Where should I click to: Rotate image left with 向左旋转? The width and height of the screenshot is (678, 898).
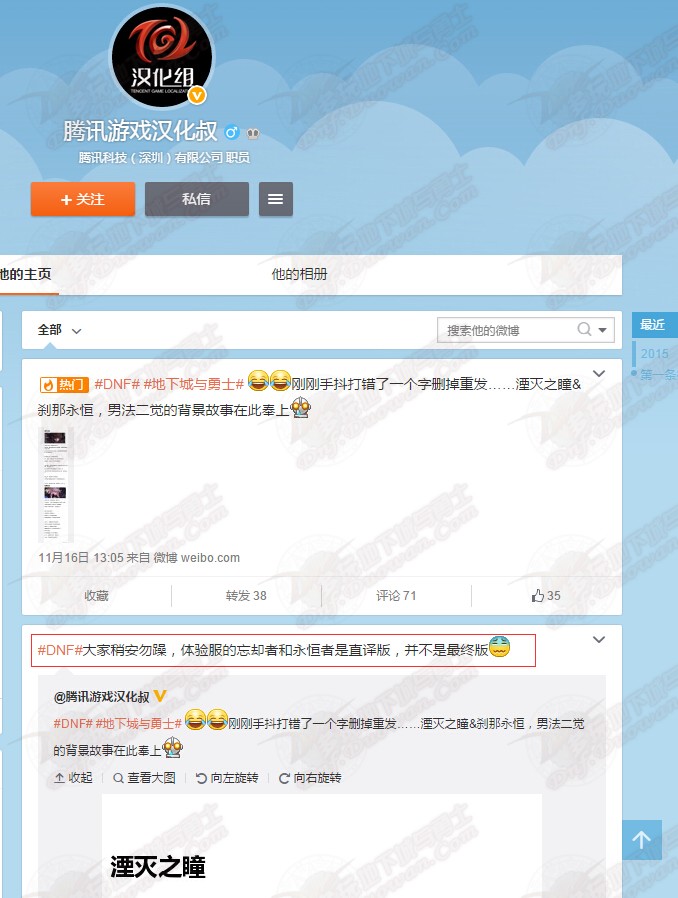click(x=227, y=778)
